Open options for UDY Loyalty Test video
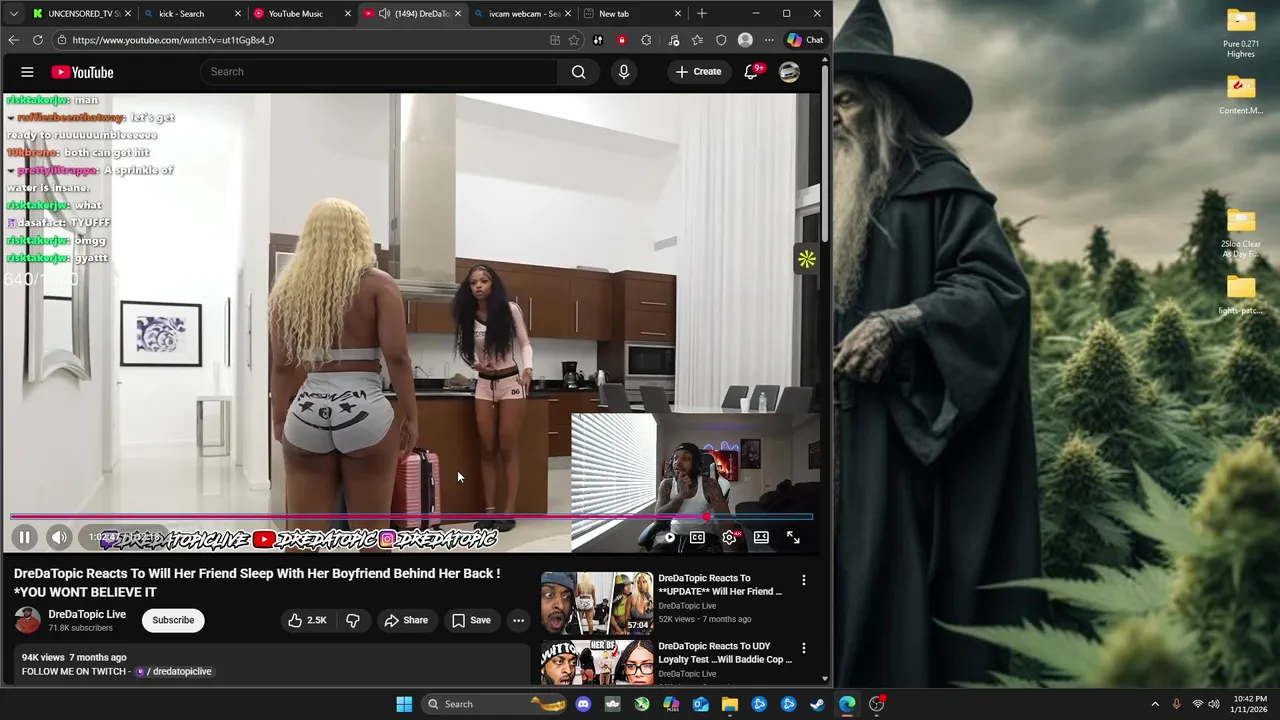The height and width of the screenshot is (720, 1280). click(803, 648)
